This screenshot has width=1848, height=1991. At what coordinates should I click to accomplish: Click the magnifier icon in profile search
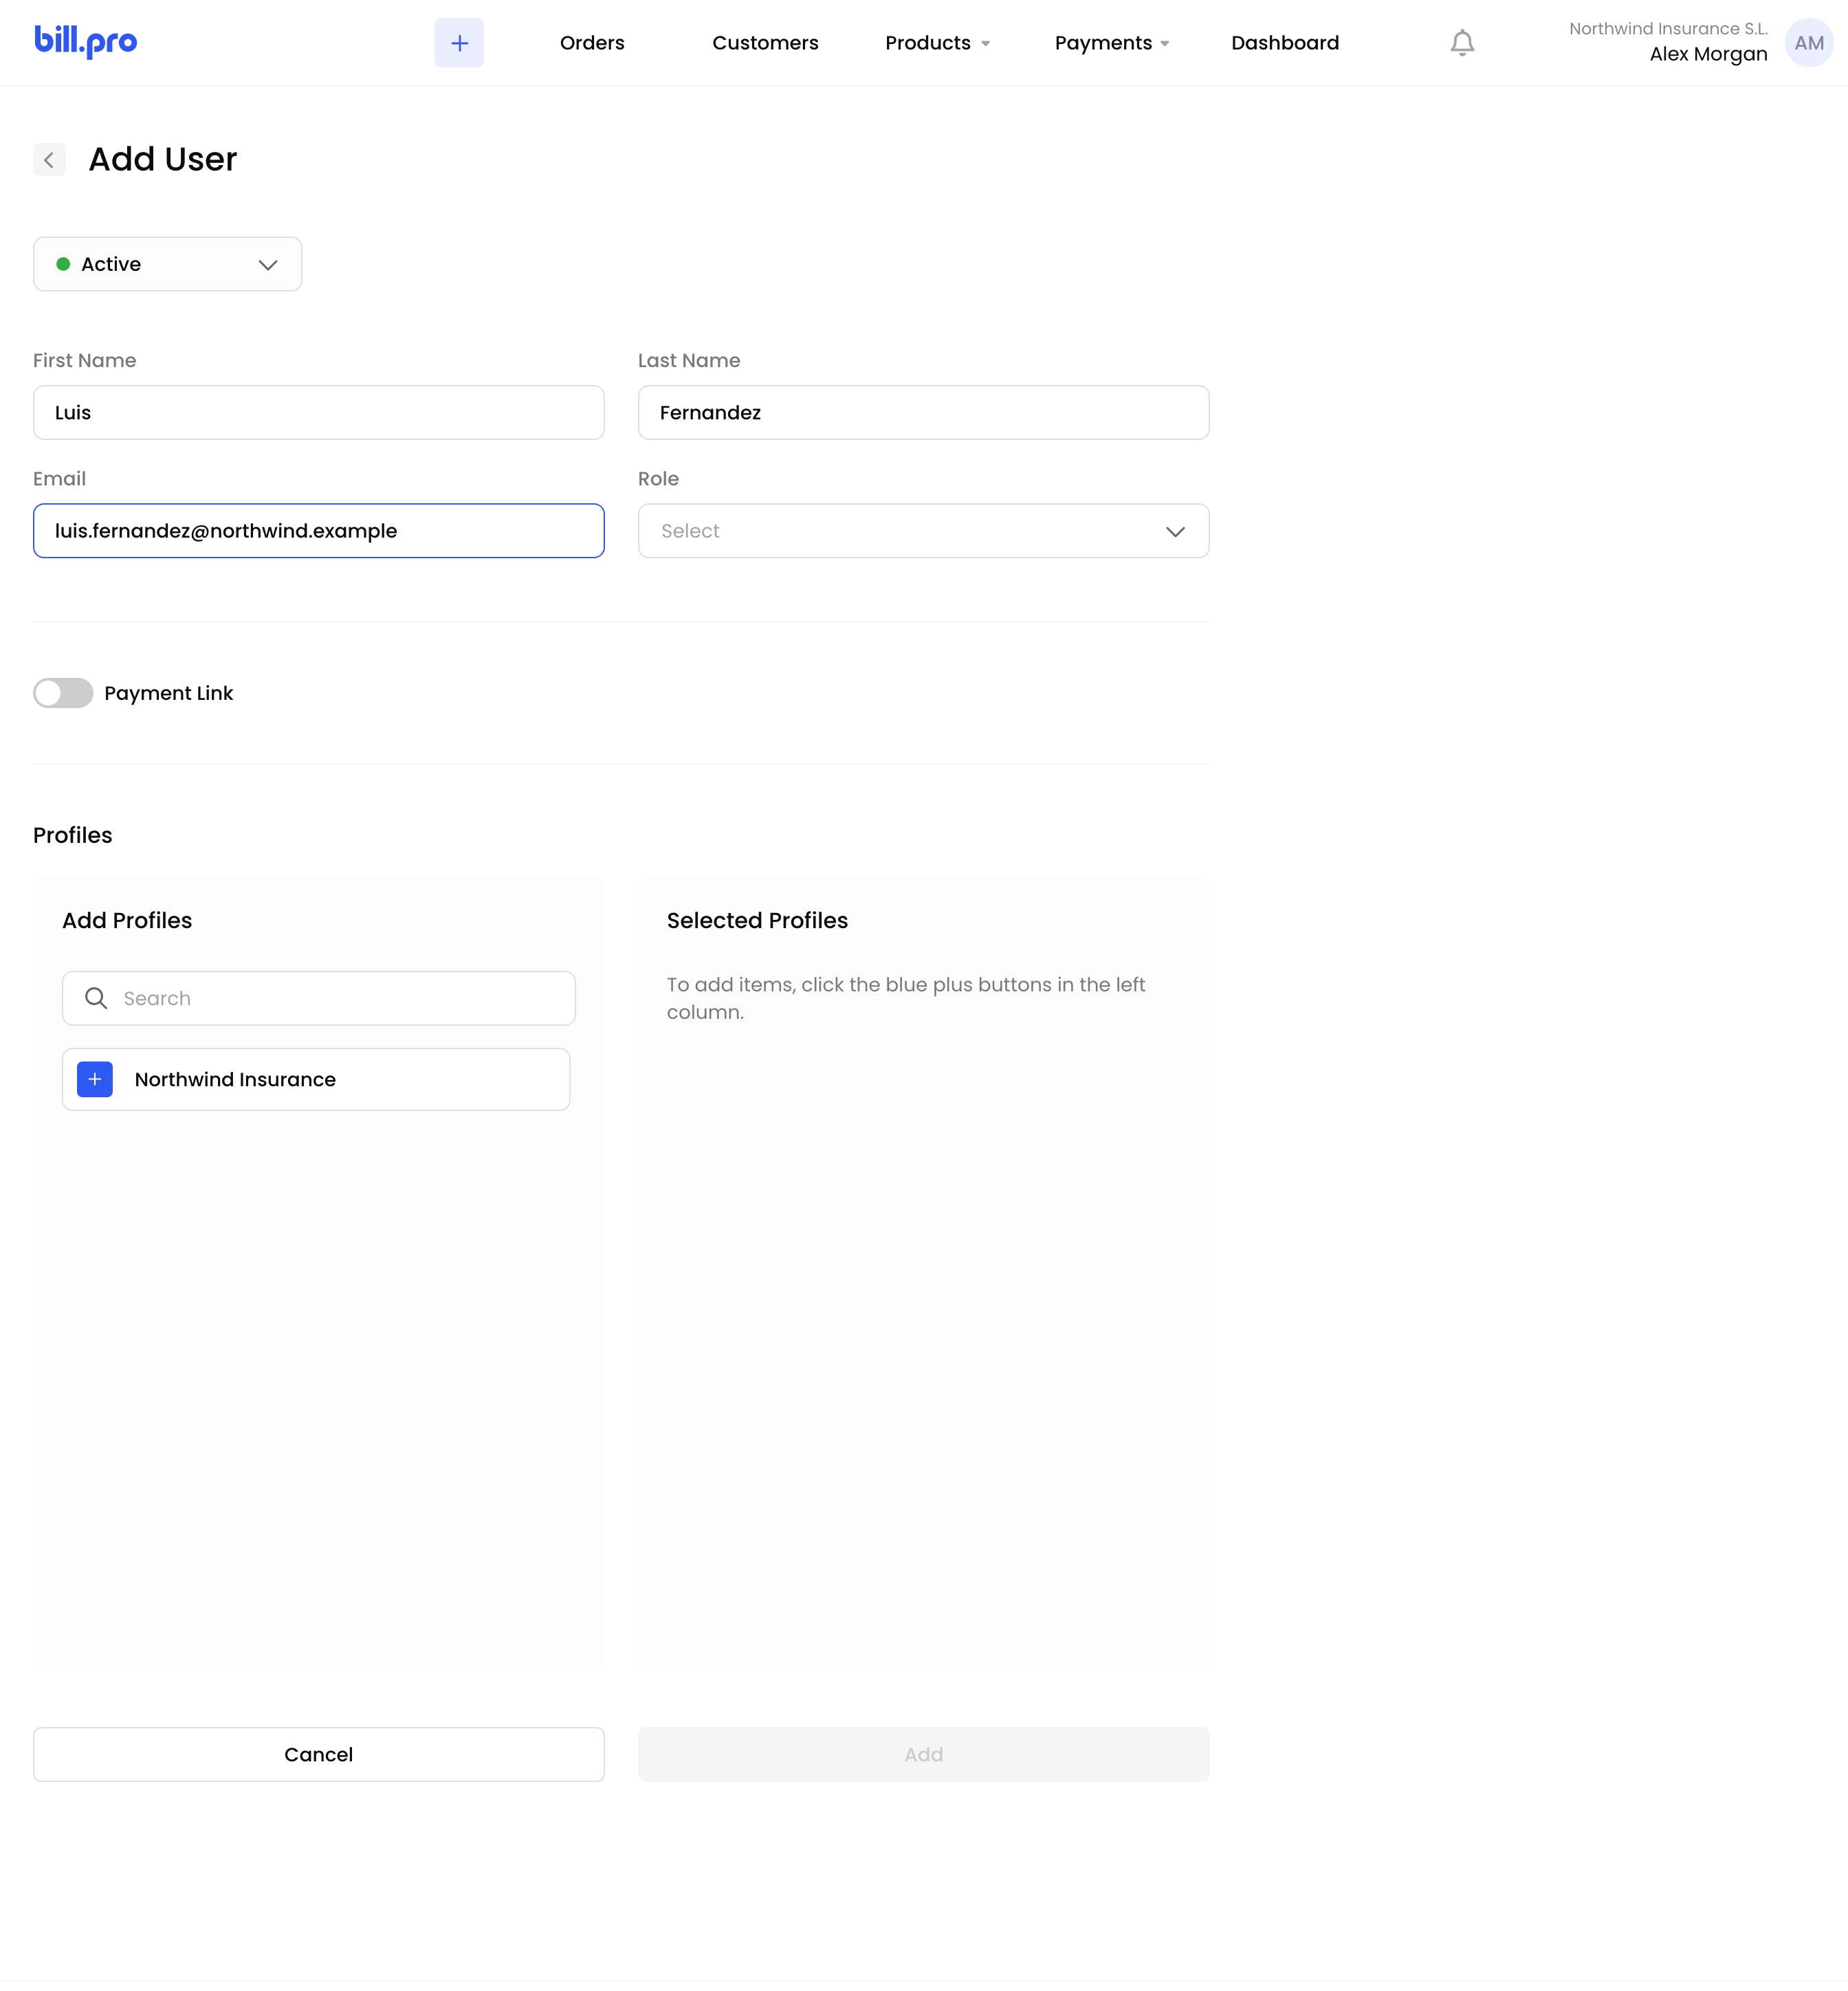[96, 998]
